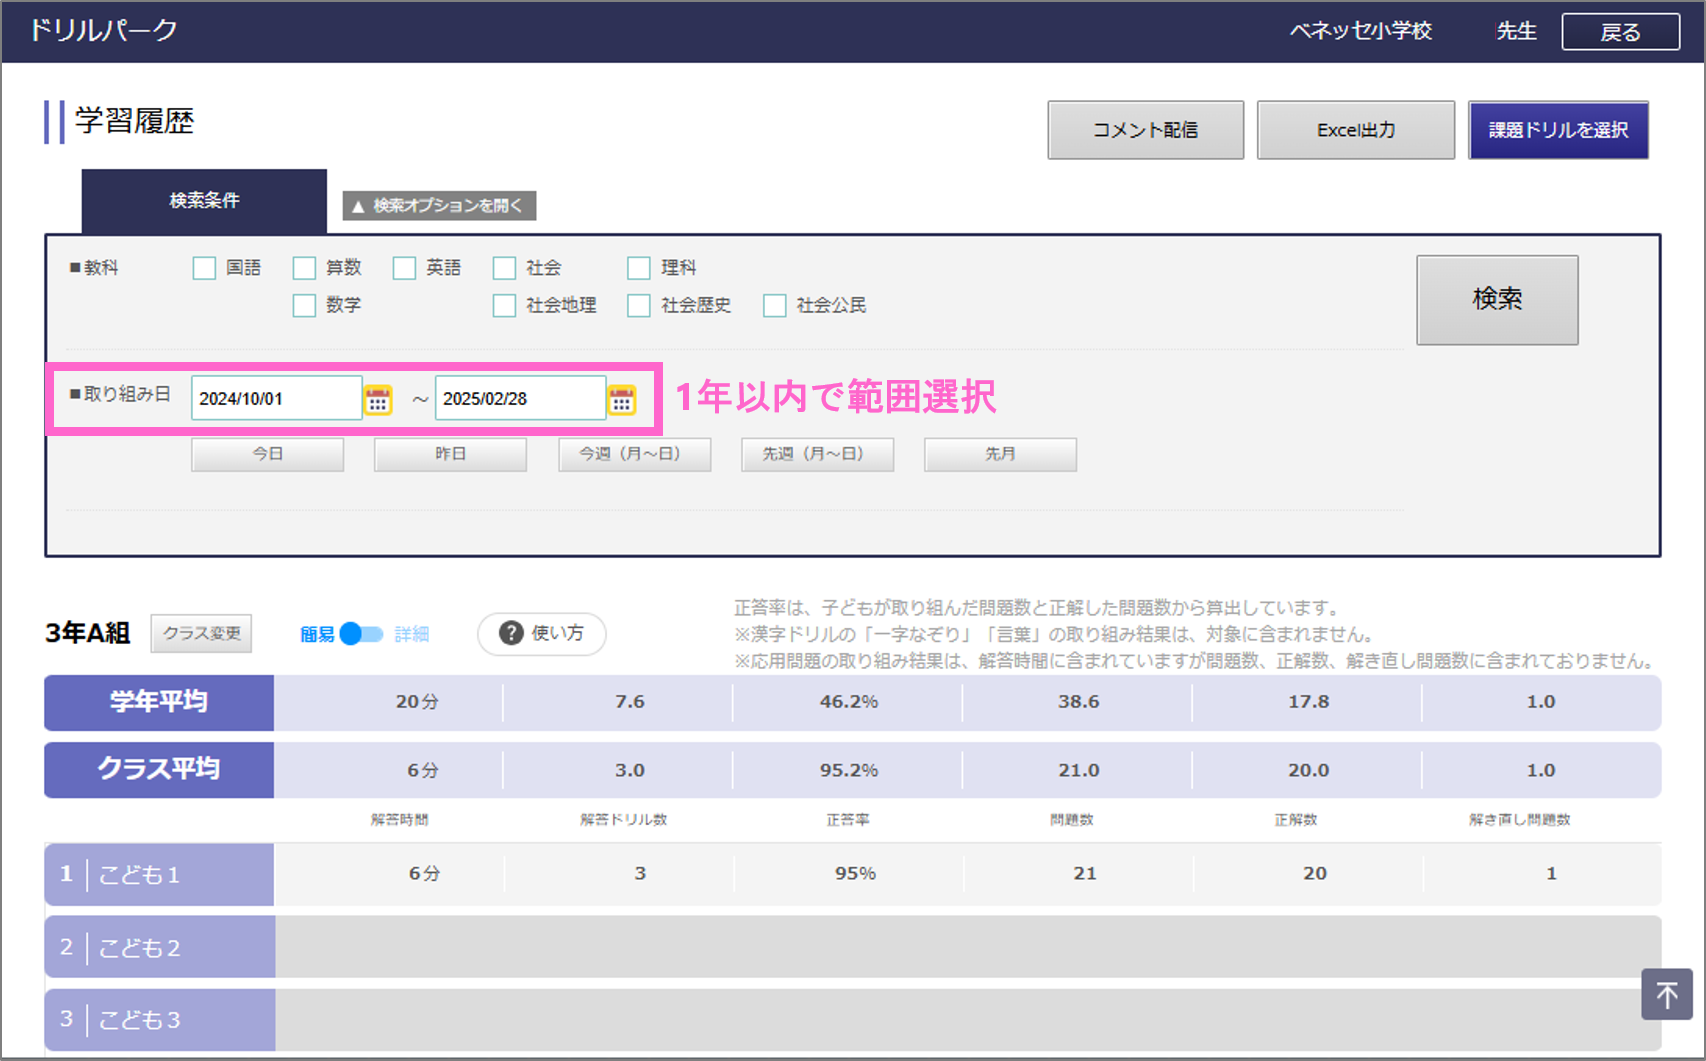The width and height of the screenshot is (1706, 1061).
Task: Click the 検索 search button
Action: point(1497,299)
